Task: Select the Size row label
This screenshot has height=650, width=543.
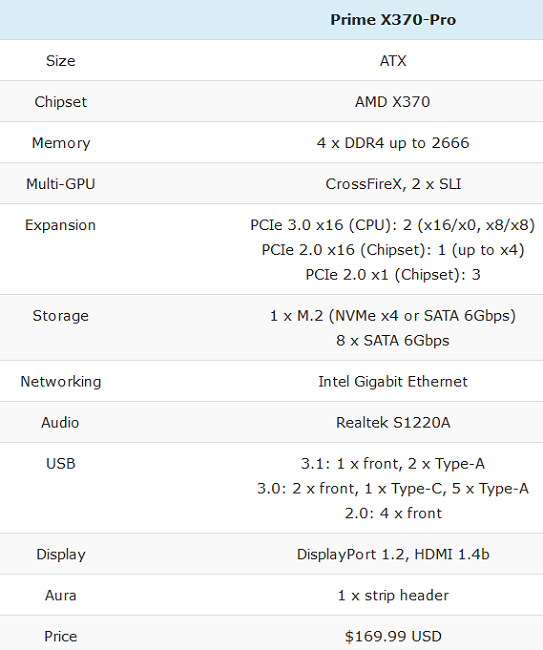Action: click(x=61, y=61)
